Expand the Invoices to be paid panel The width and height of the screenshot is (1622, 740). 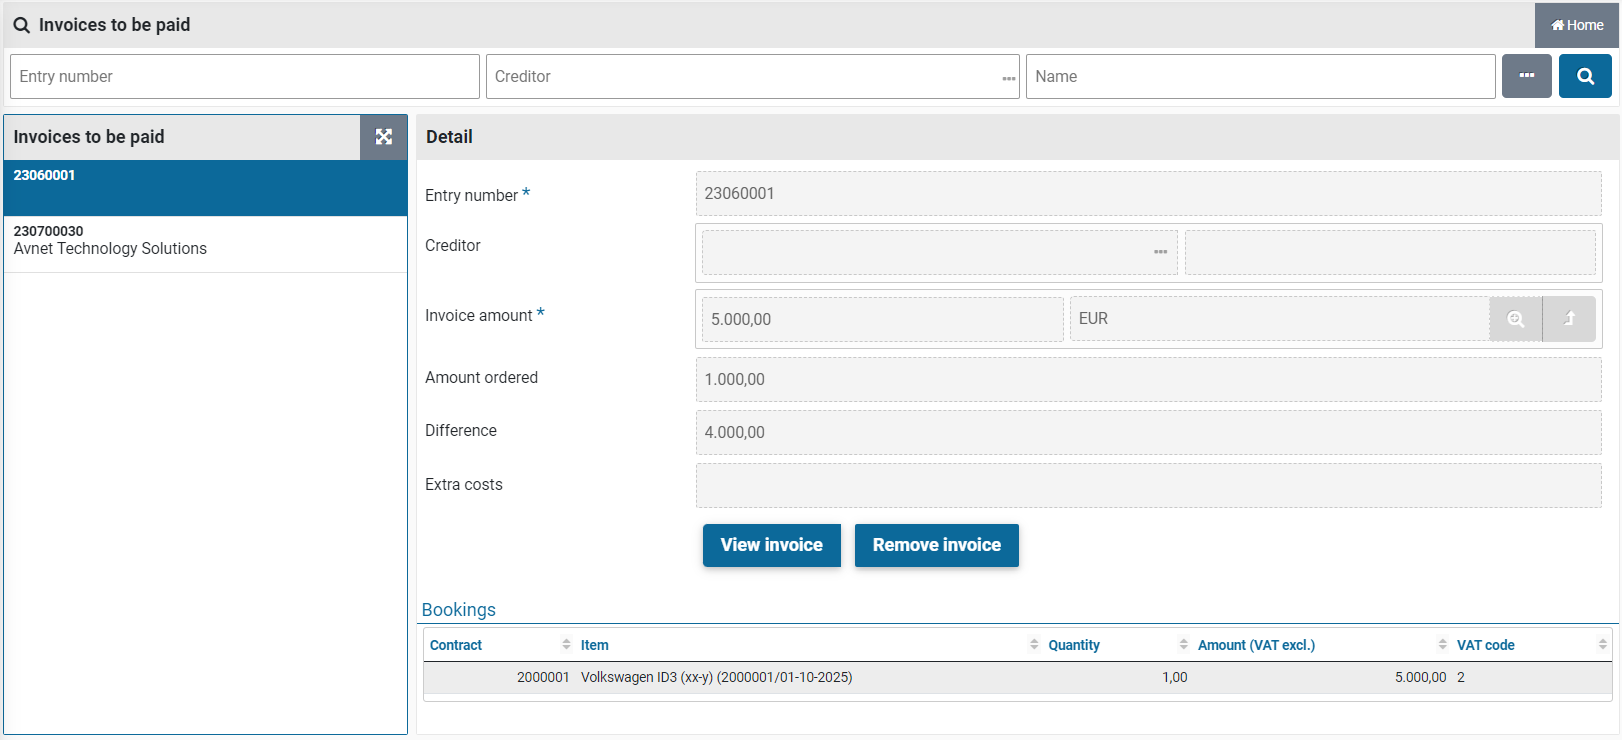pos(383,137)
